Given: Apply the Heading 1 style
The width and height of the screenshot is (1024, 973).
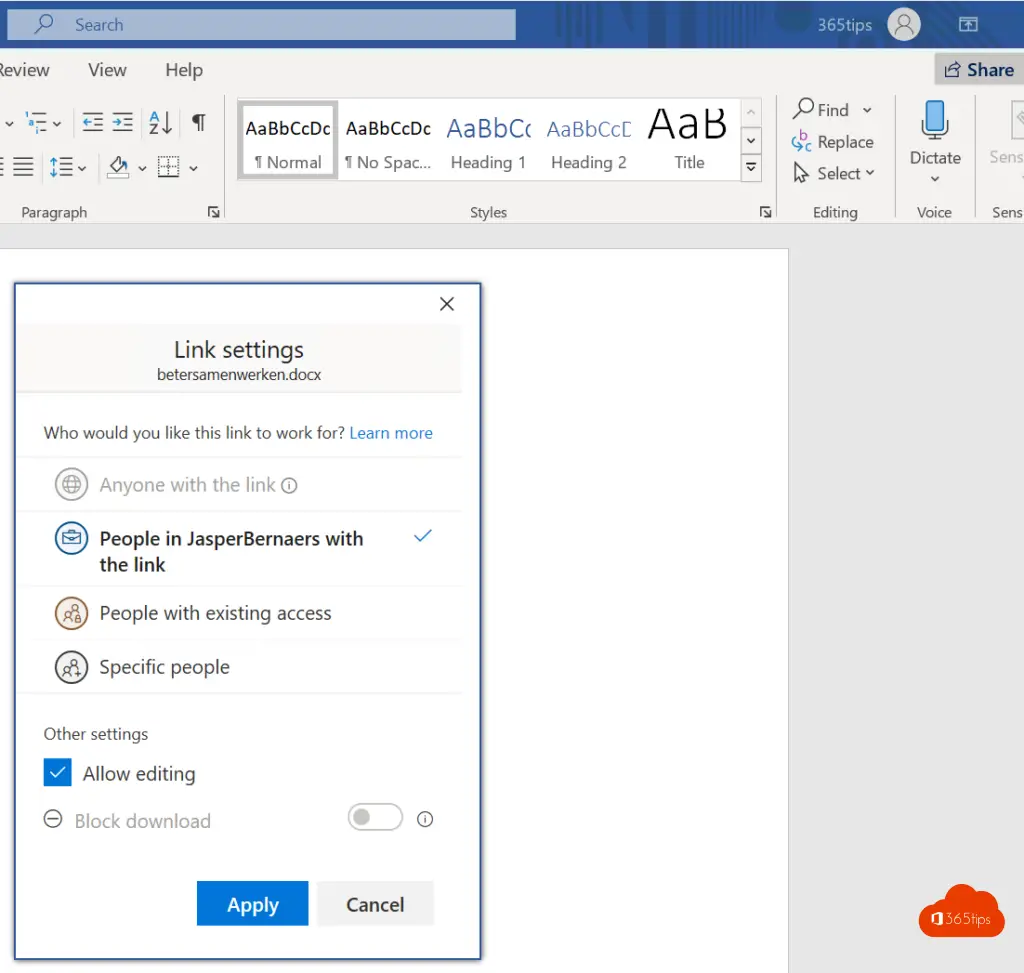Looking at the screenshot, I should click(488, 140).
